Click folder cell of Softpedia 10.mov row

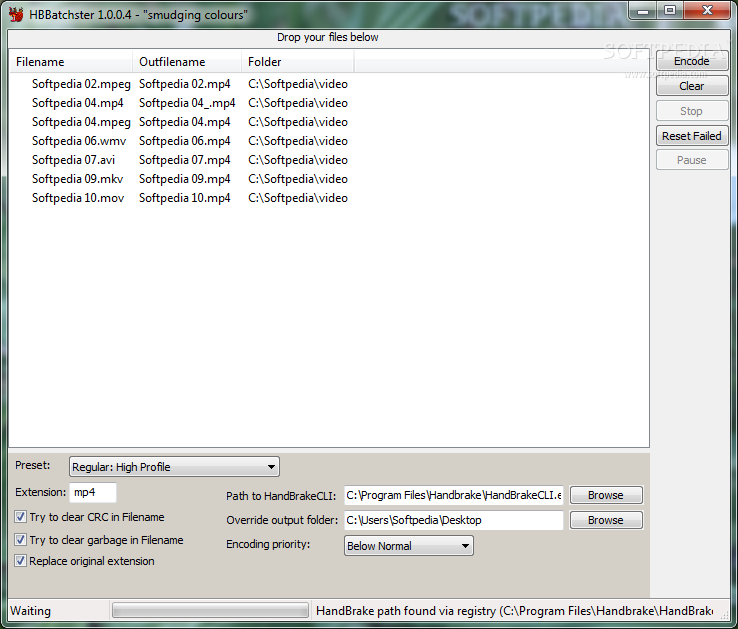point(298,198)
